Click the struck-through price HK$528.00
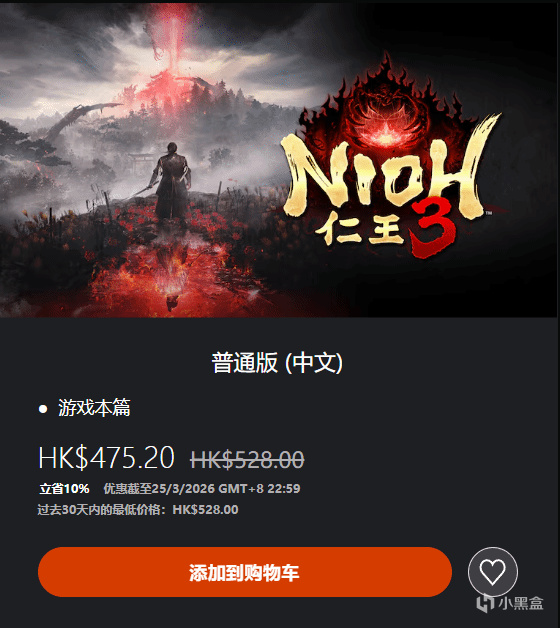Image resolution: width=560 pixels, height=628 pixels. point(247,459)
